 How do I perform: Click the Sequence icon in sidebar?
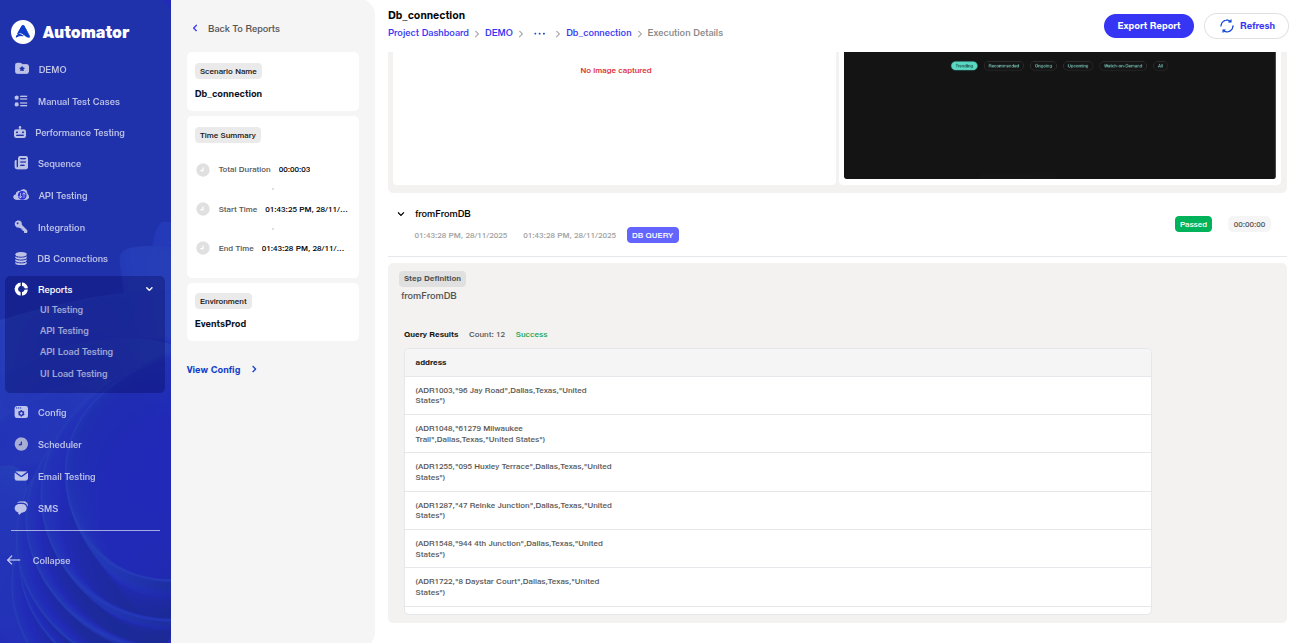tap(21, 163)
